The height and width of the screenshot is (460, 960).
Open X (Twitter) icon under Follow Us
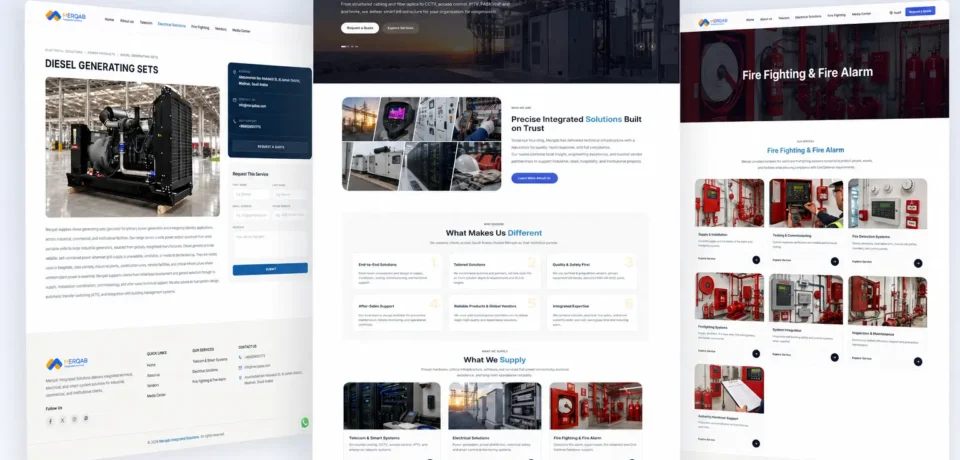tap(62, 420)
